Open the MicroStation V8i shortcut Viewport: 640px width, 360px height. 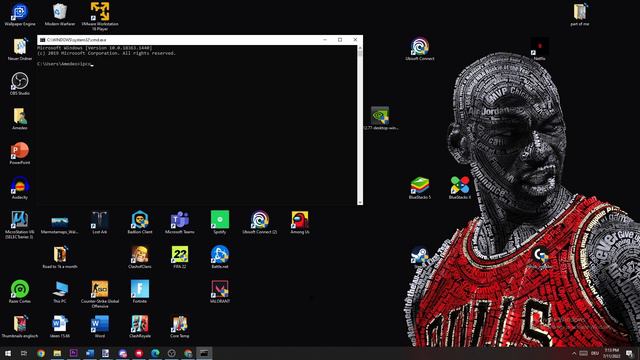[x=20, y=224]
